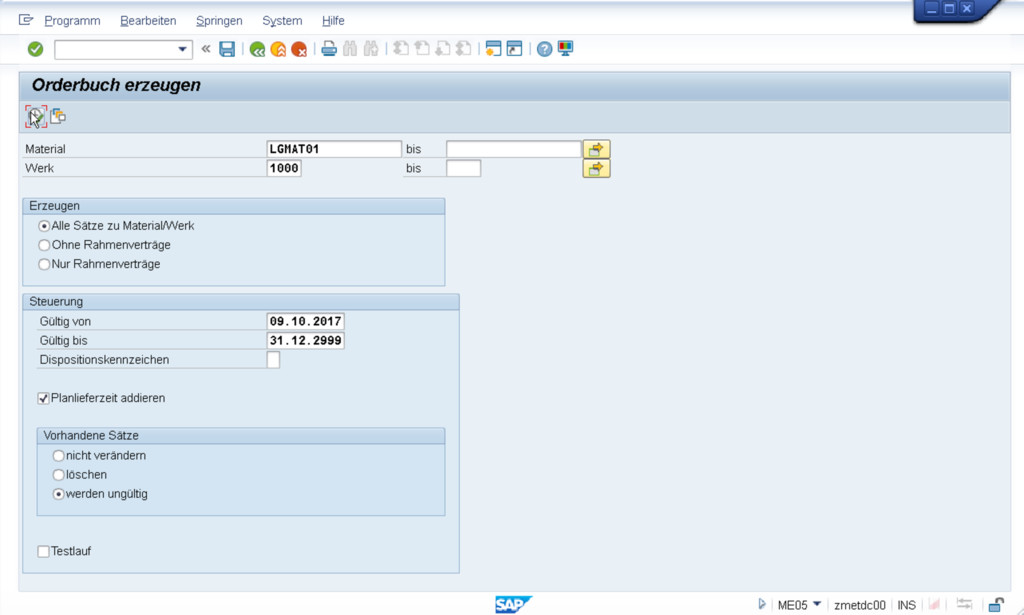The image size is (1024, 615).
Task: Open the Programm menu
Action: pyautogui.click(x=72, y=21)
